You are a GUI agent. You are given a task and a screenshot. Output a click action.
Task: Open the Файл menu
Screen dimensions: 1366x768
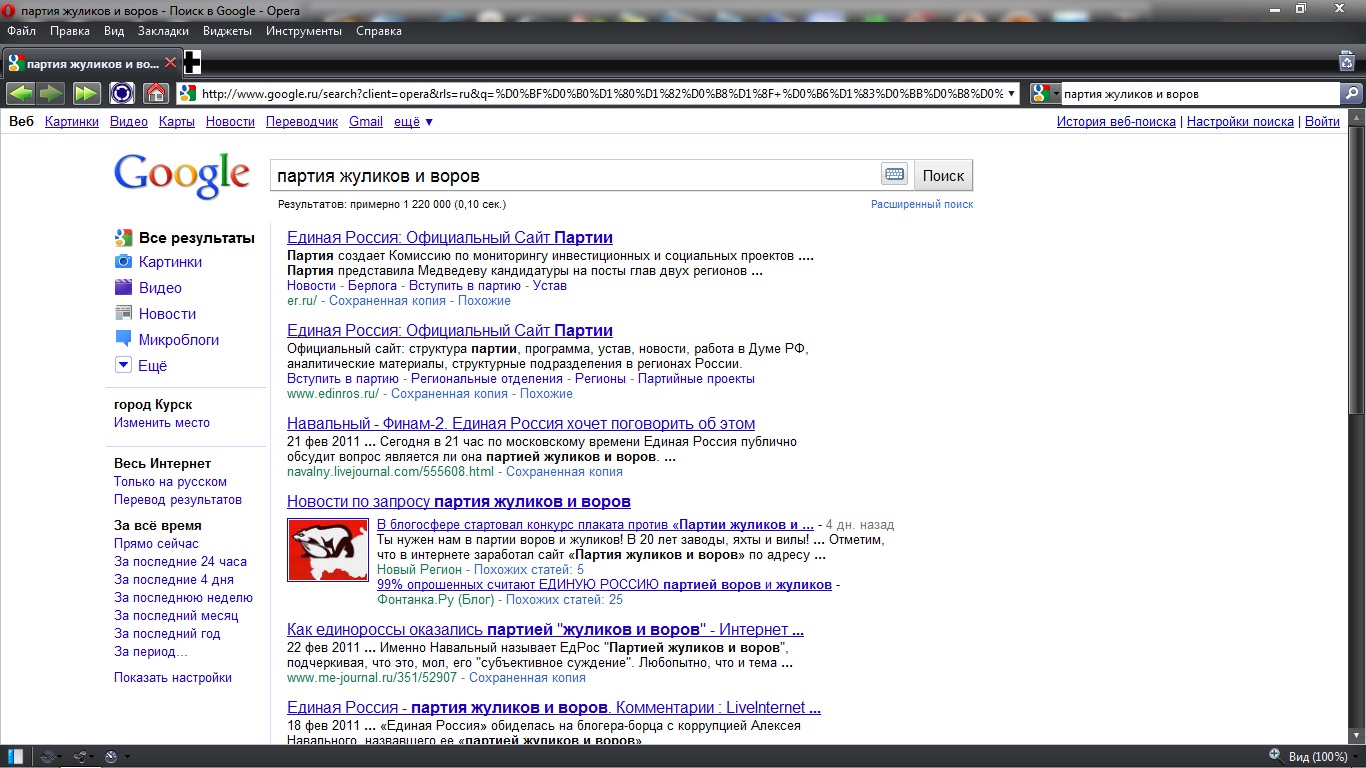[21, 31]
